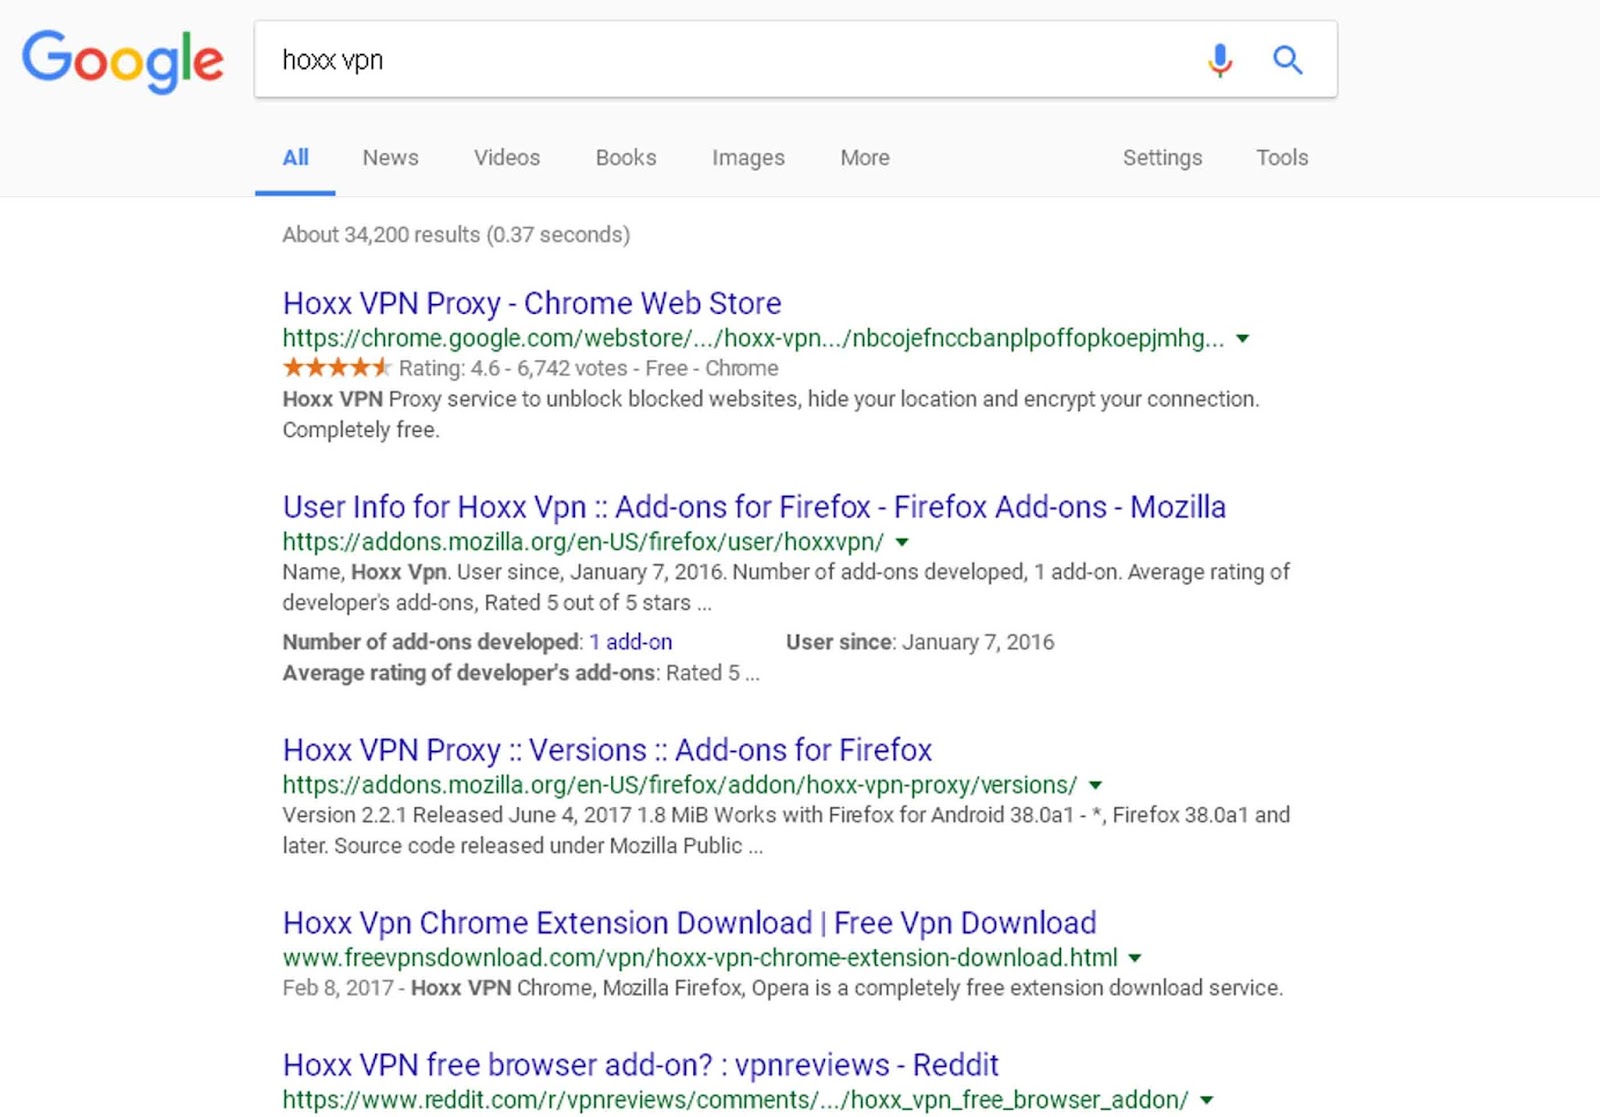Select the All results tab

[x=295, y=158]
